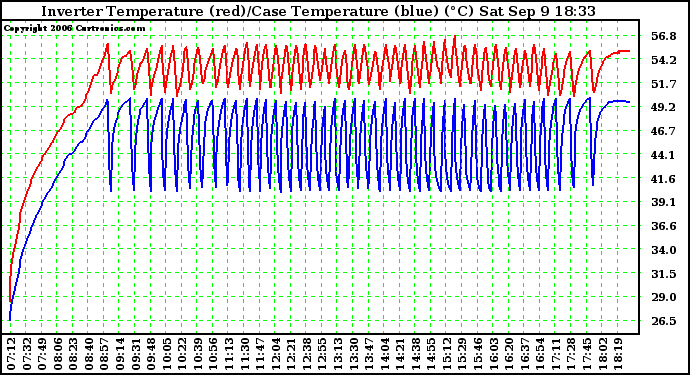Viewport: 690px width, 375px height.
Task: Click the 07:49 time label
Action: [x=42, y=354]
